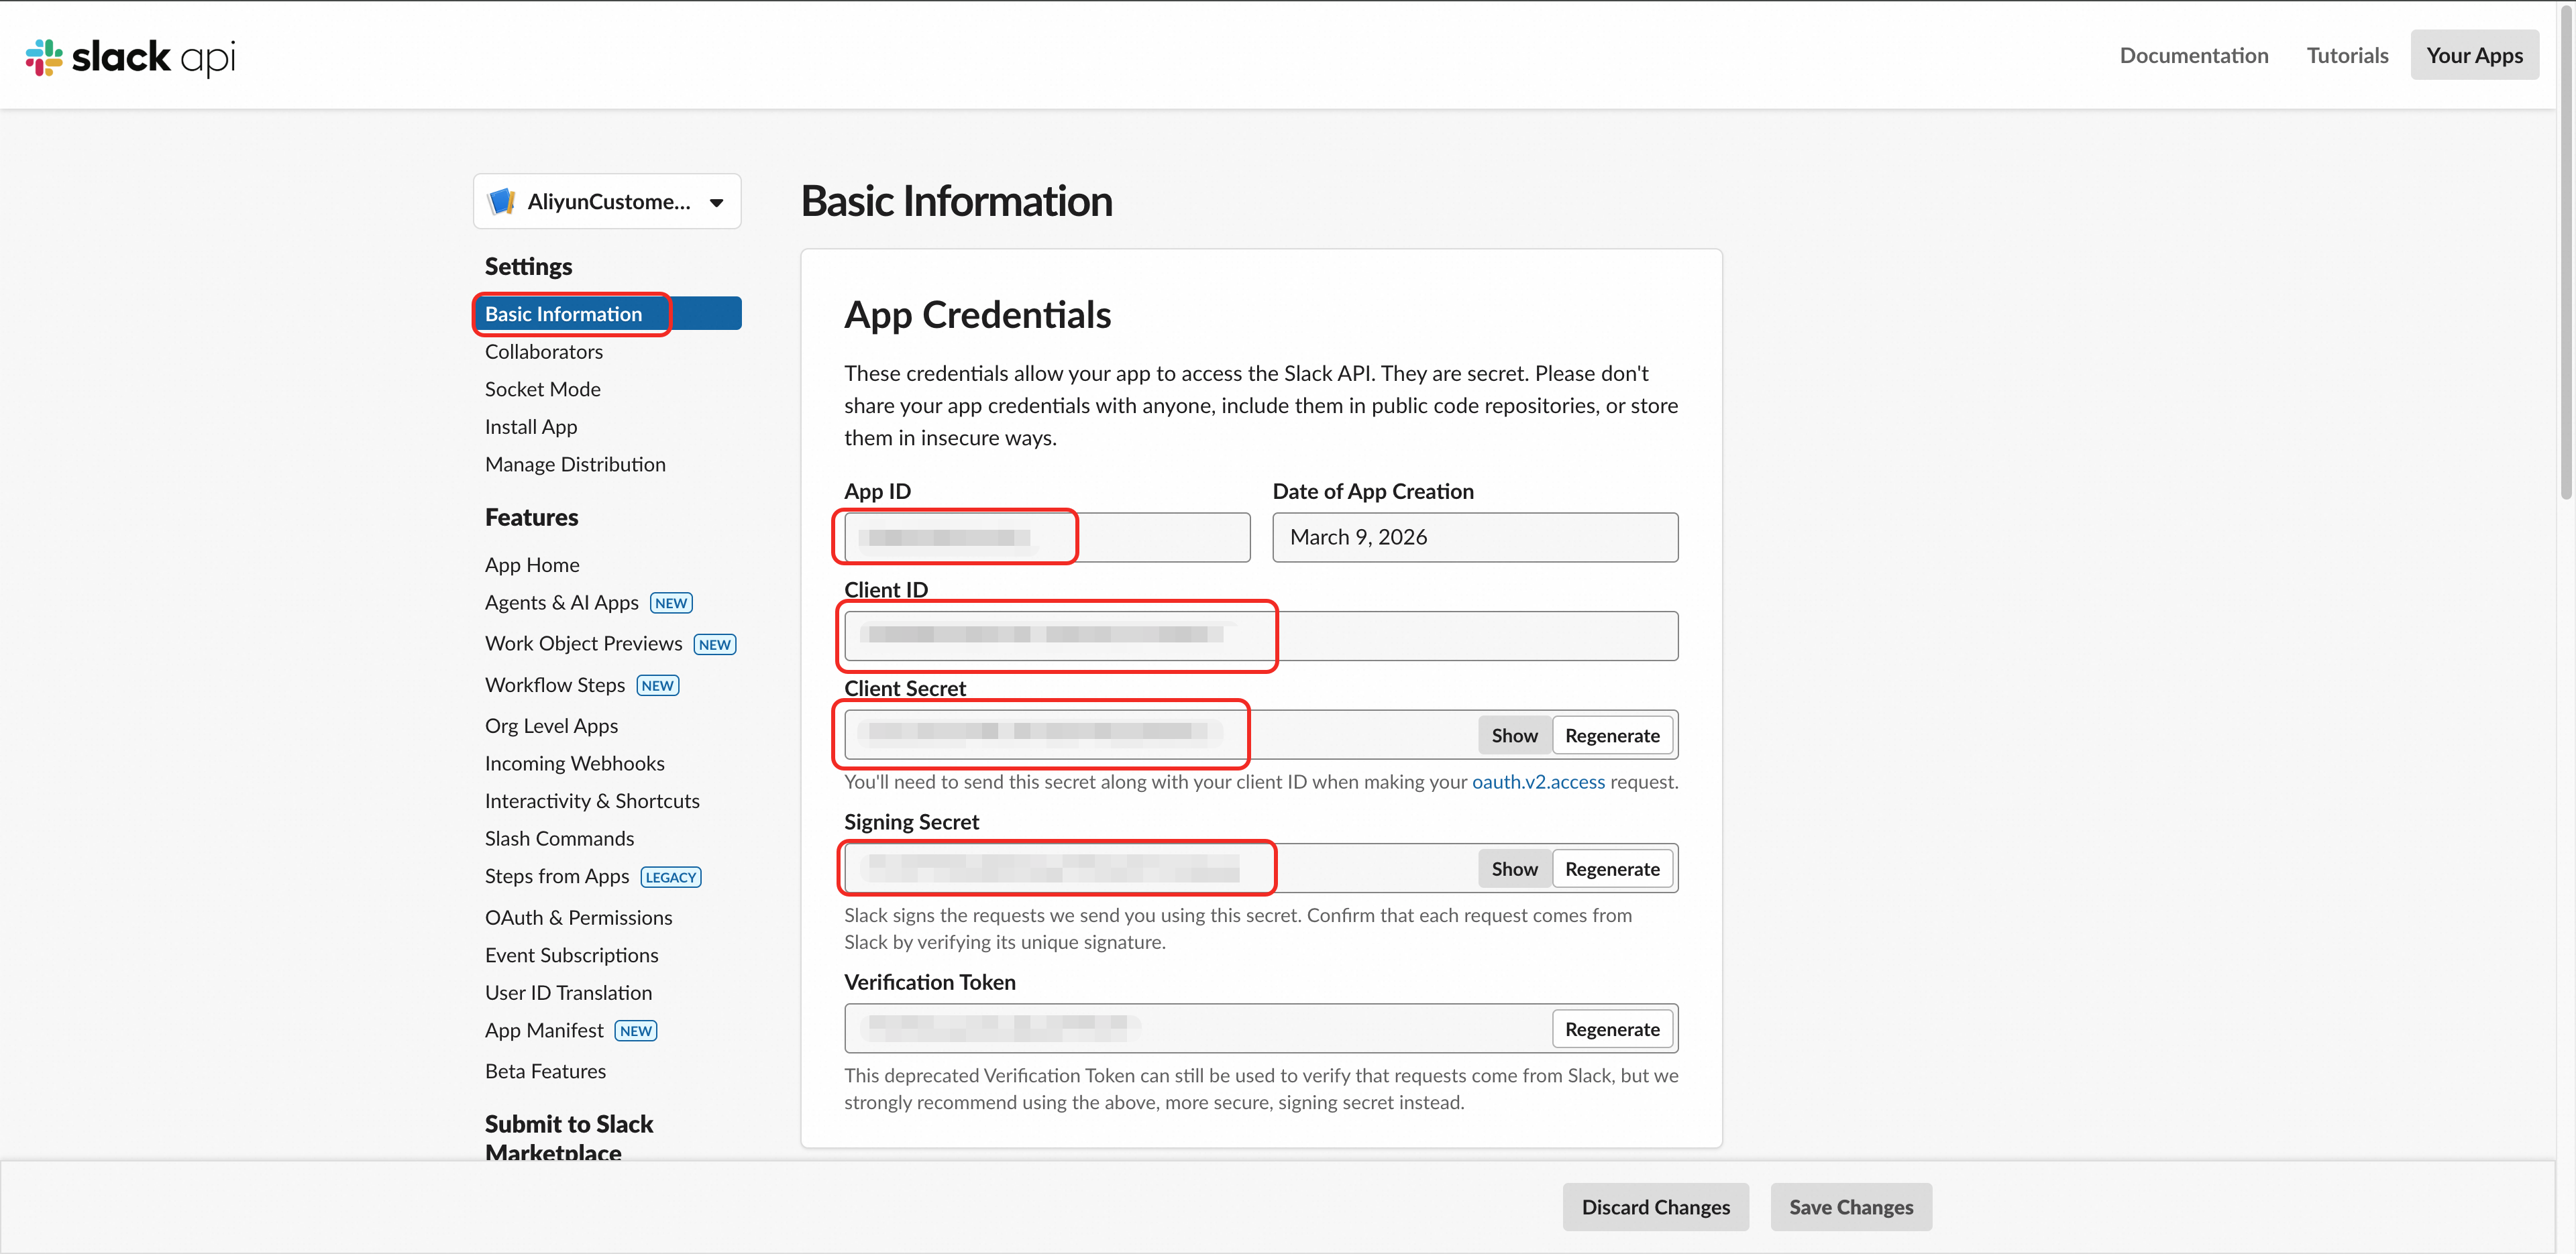Open Your Apps

(2474, 55)
